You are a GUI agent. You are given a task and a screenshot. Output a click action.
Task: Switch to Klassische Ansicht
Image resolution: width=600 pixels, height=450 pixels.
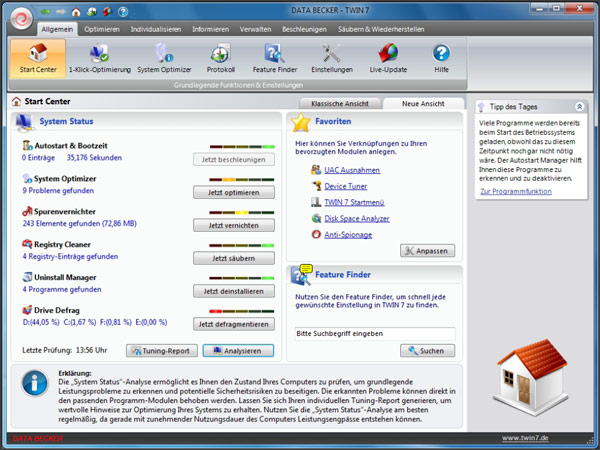tap(340, 104)
